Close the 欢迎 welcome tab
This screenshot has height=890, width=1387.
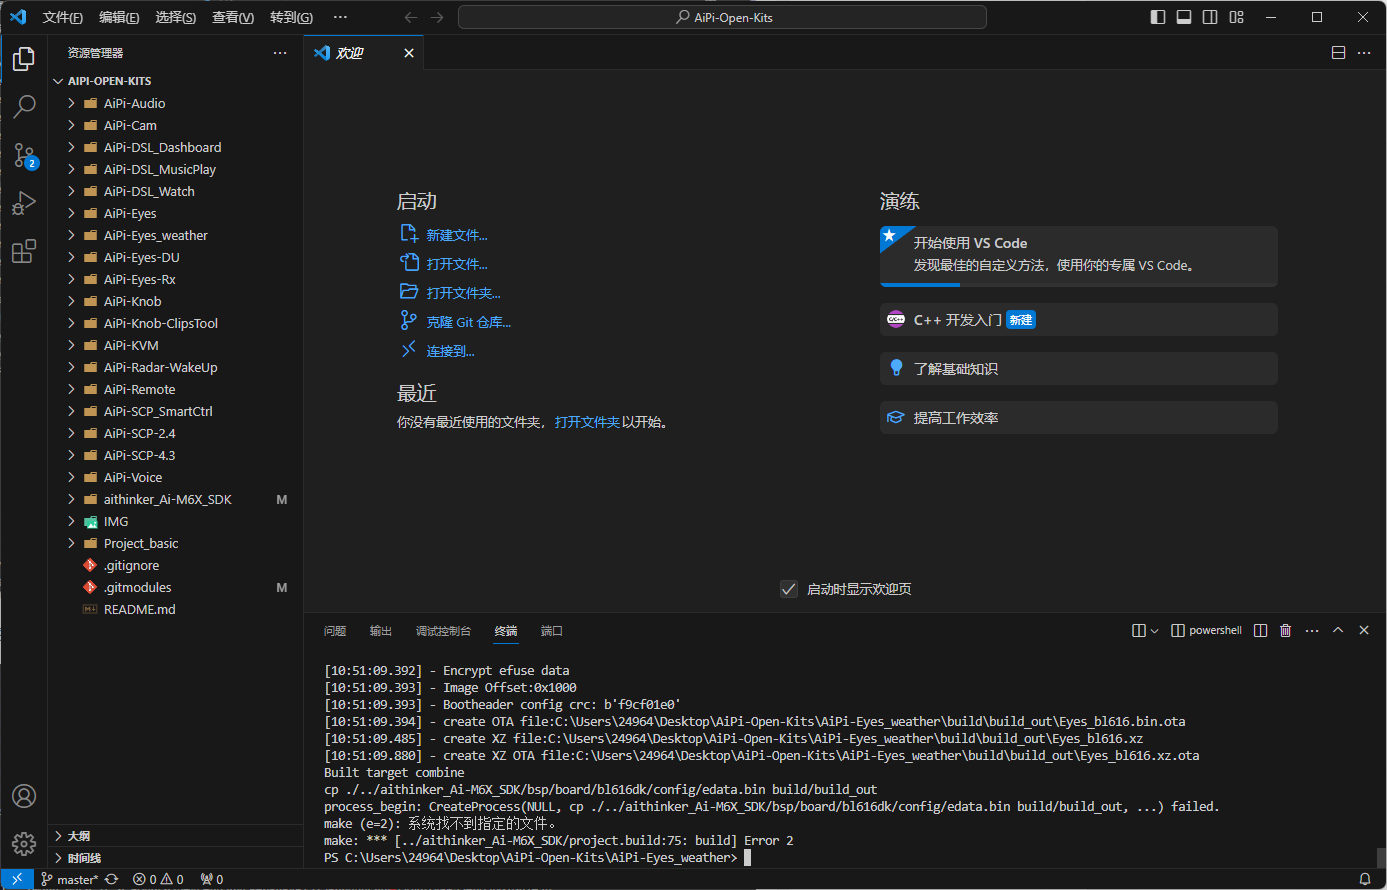point(408,53)
